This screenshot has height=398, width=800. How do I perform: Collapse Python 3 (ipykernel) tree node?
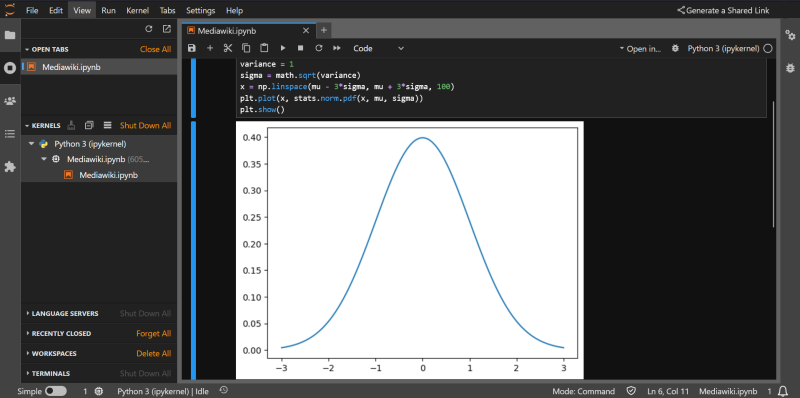coord(32,144)
